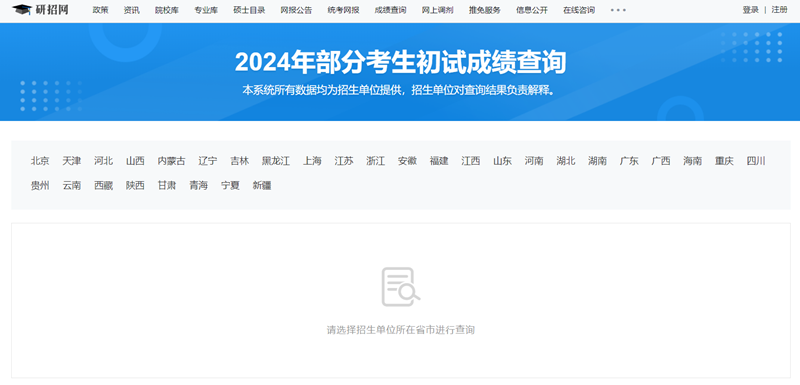The image size is (800, 385).
Task: Choose 云南 province
Action: (x=72, y=186)
